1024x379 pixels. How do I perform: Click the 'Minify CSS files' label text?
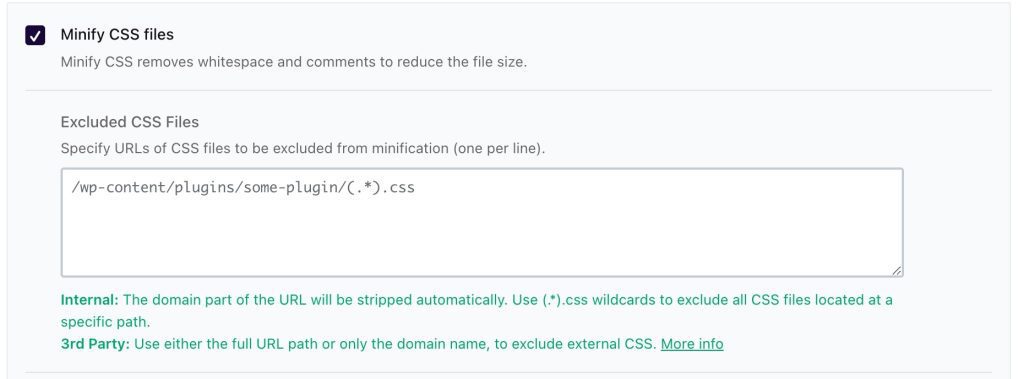[117, 35]
